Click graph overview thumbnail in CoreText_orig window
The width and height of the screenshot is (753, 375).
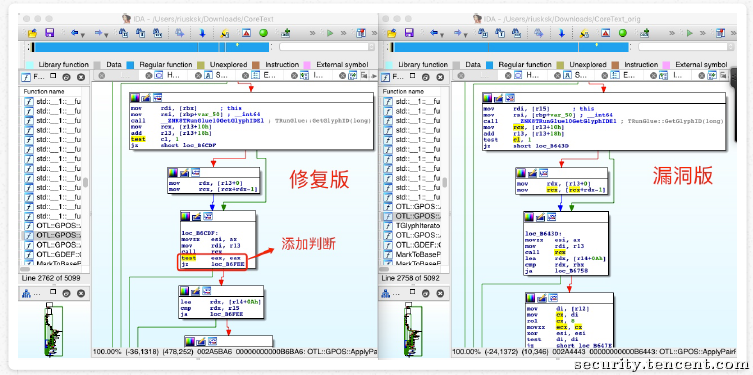point(413,330)
